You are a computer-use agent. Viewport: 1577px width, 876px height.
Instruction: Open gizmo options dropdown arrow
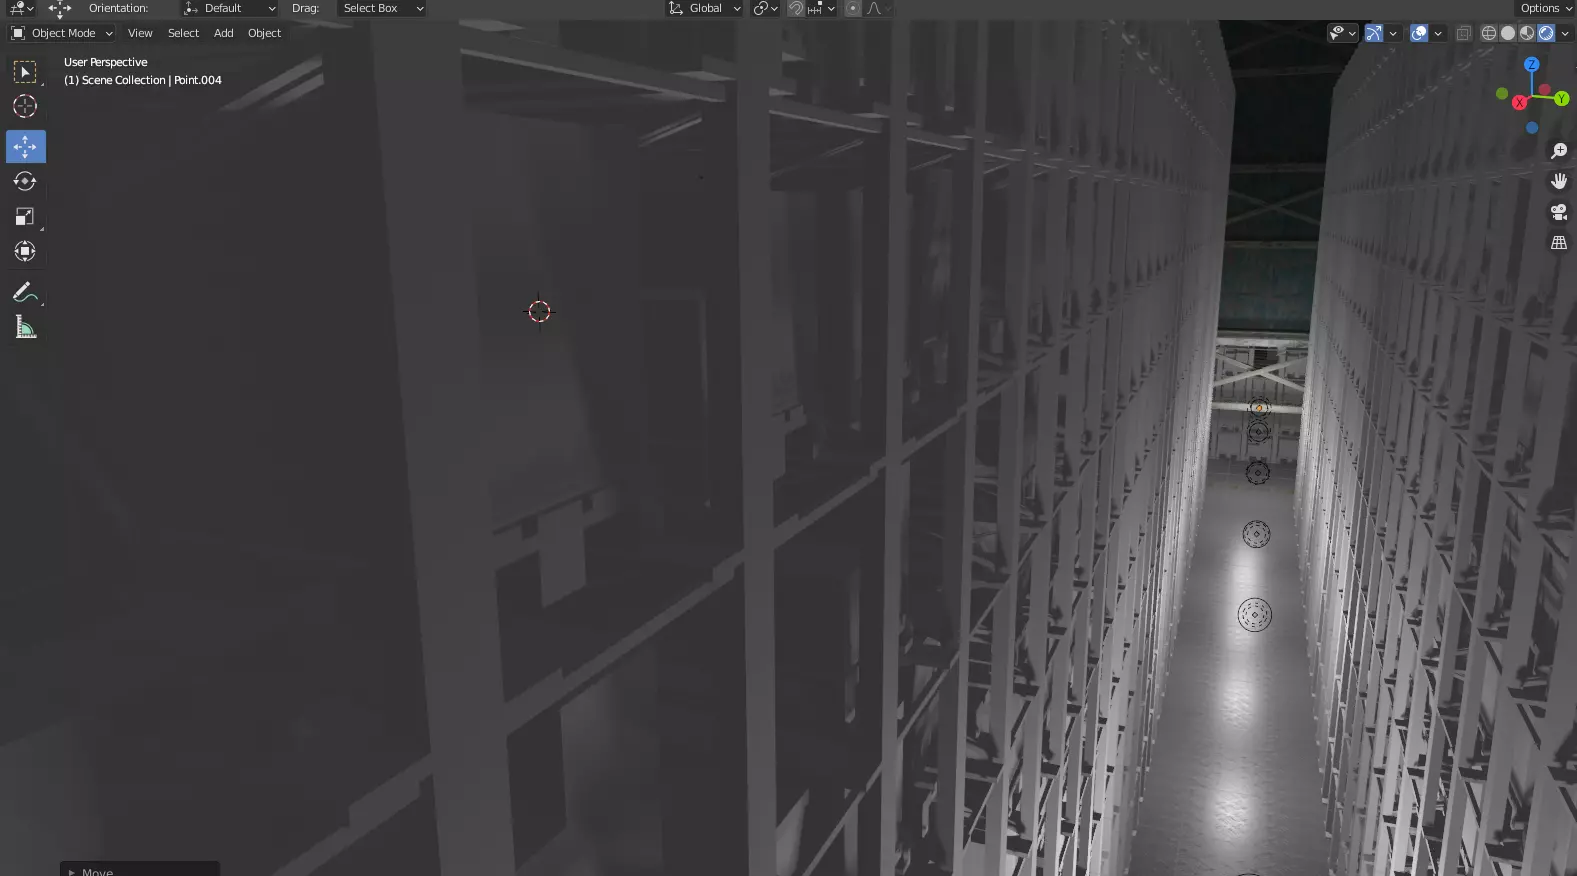(x=1393, y=33)
